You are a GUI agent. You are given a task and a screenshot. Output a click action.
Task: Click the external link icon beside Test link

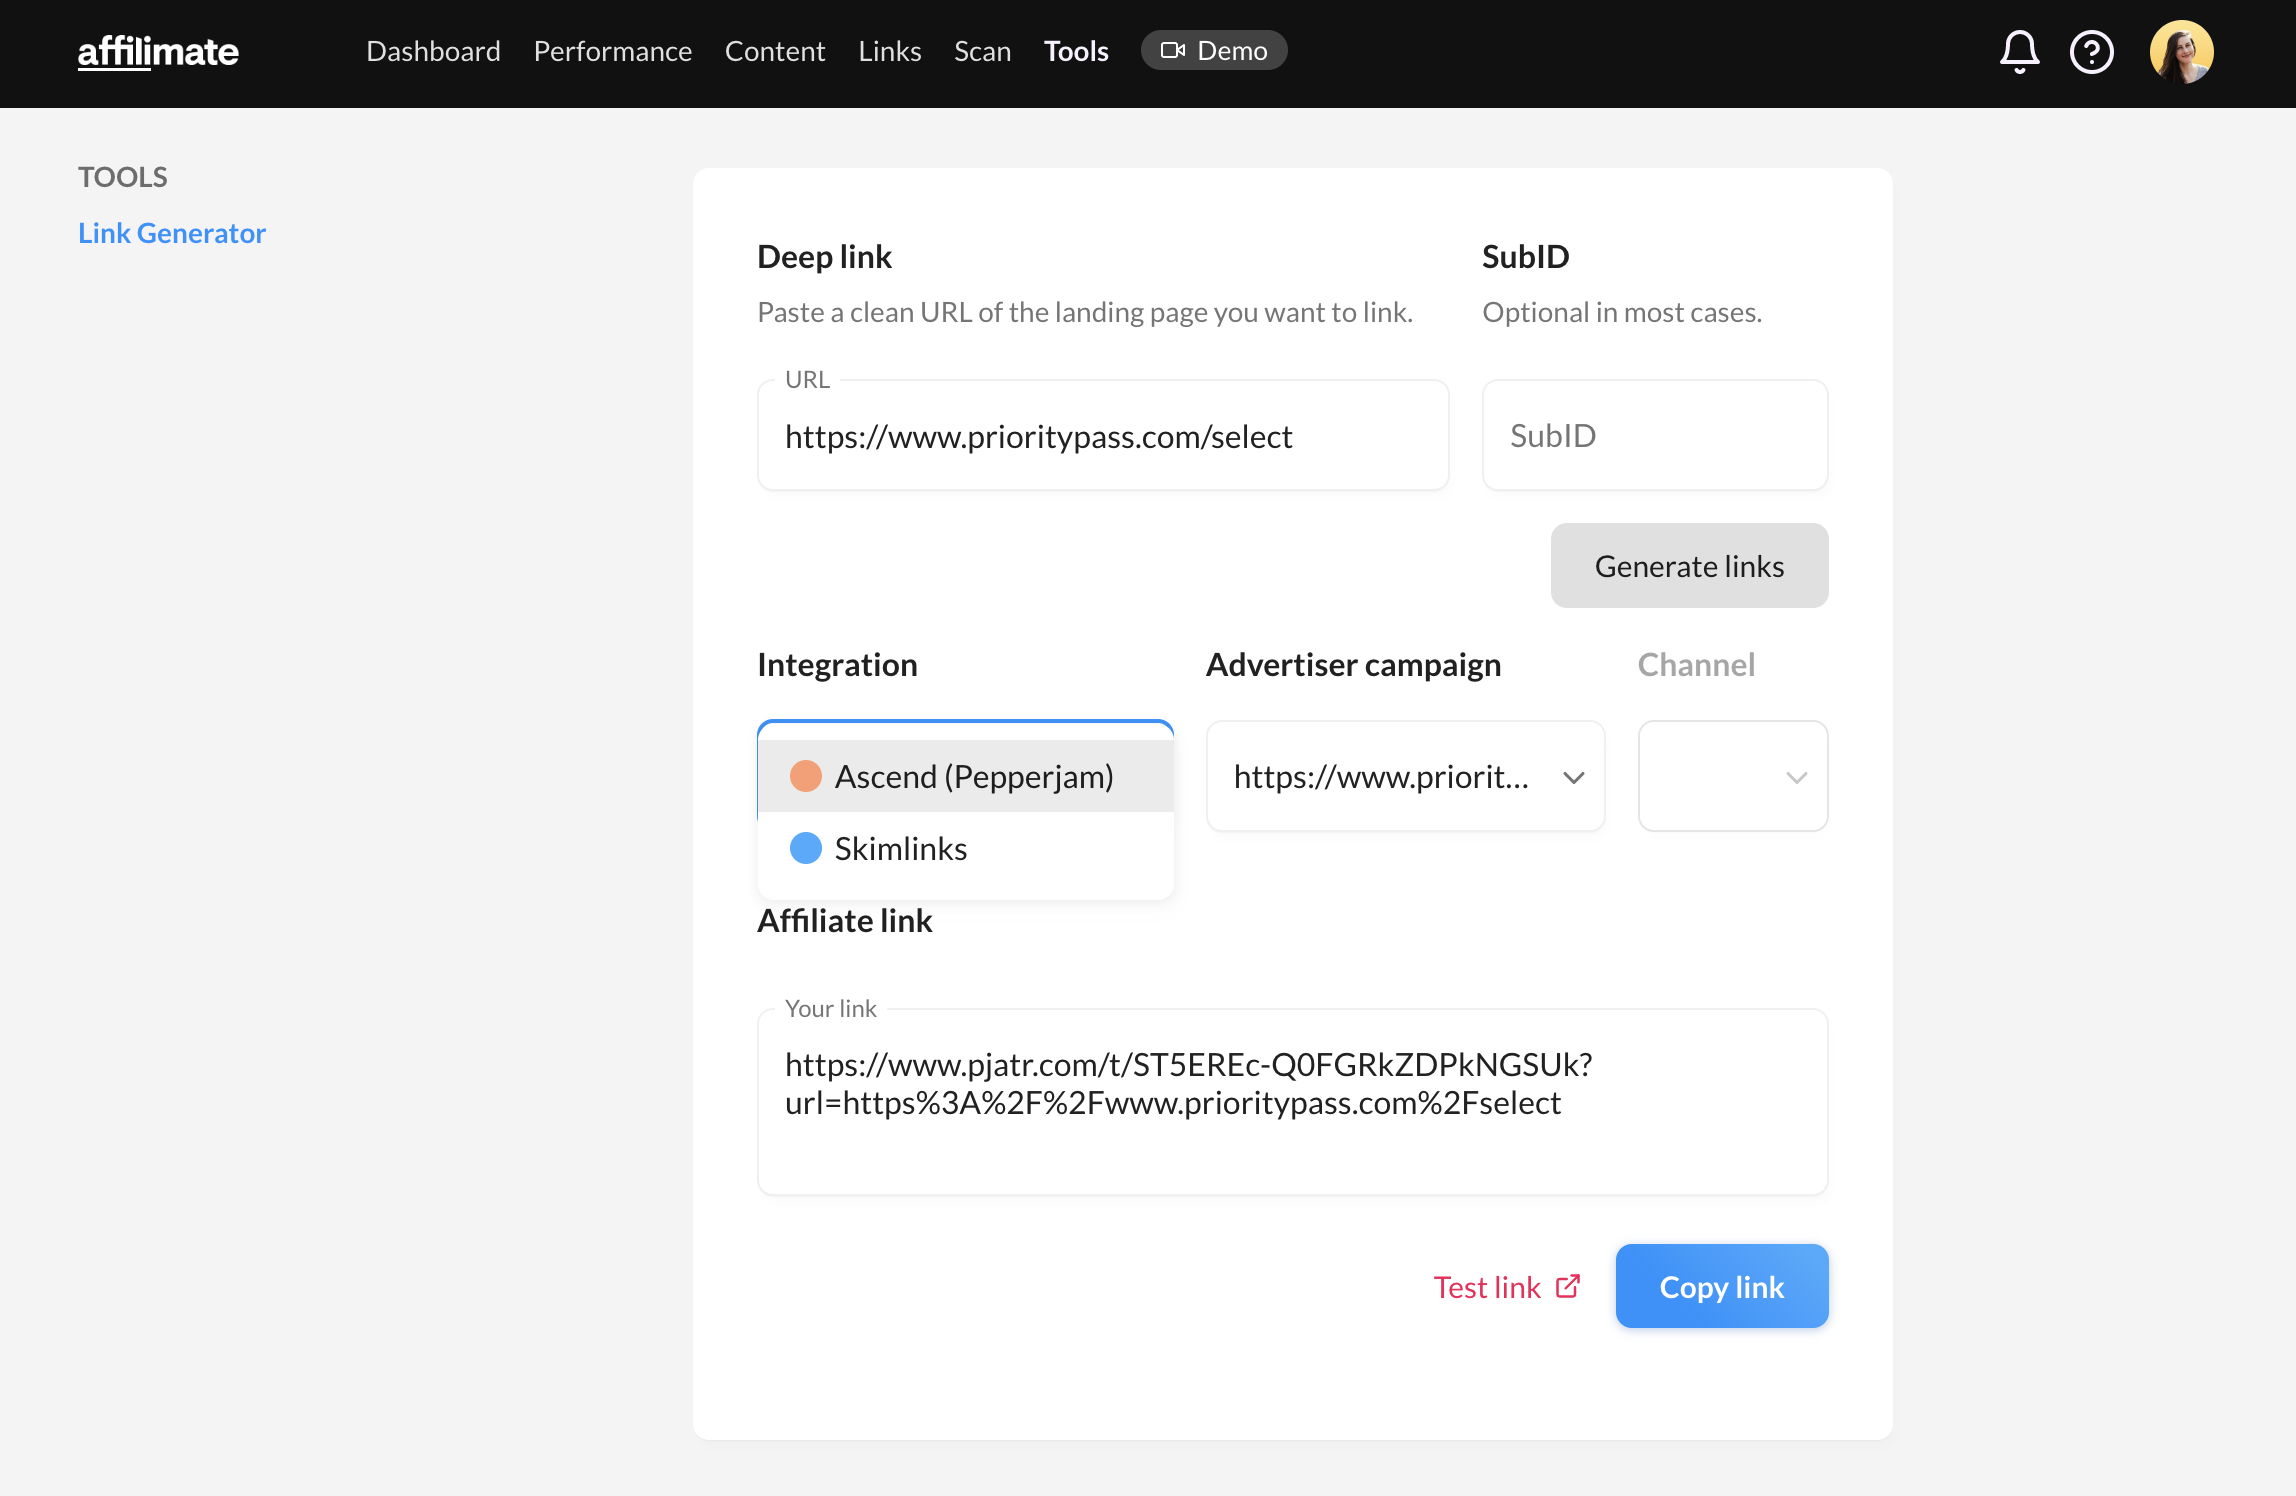pyautogui.click(x=1566, y=1286)
